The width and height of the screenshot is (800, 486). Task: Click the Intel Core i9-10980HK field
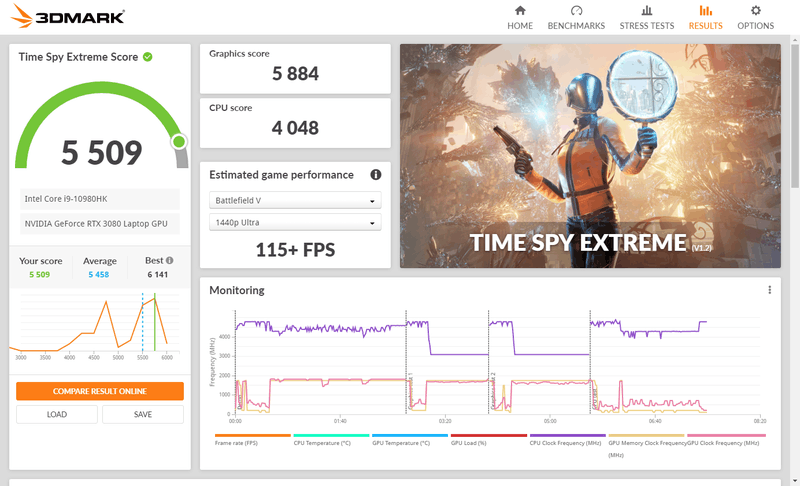click(100, 199)
